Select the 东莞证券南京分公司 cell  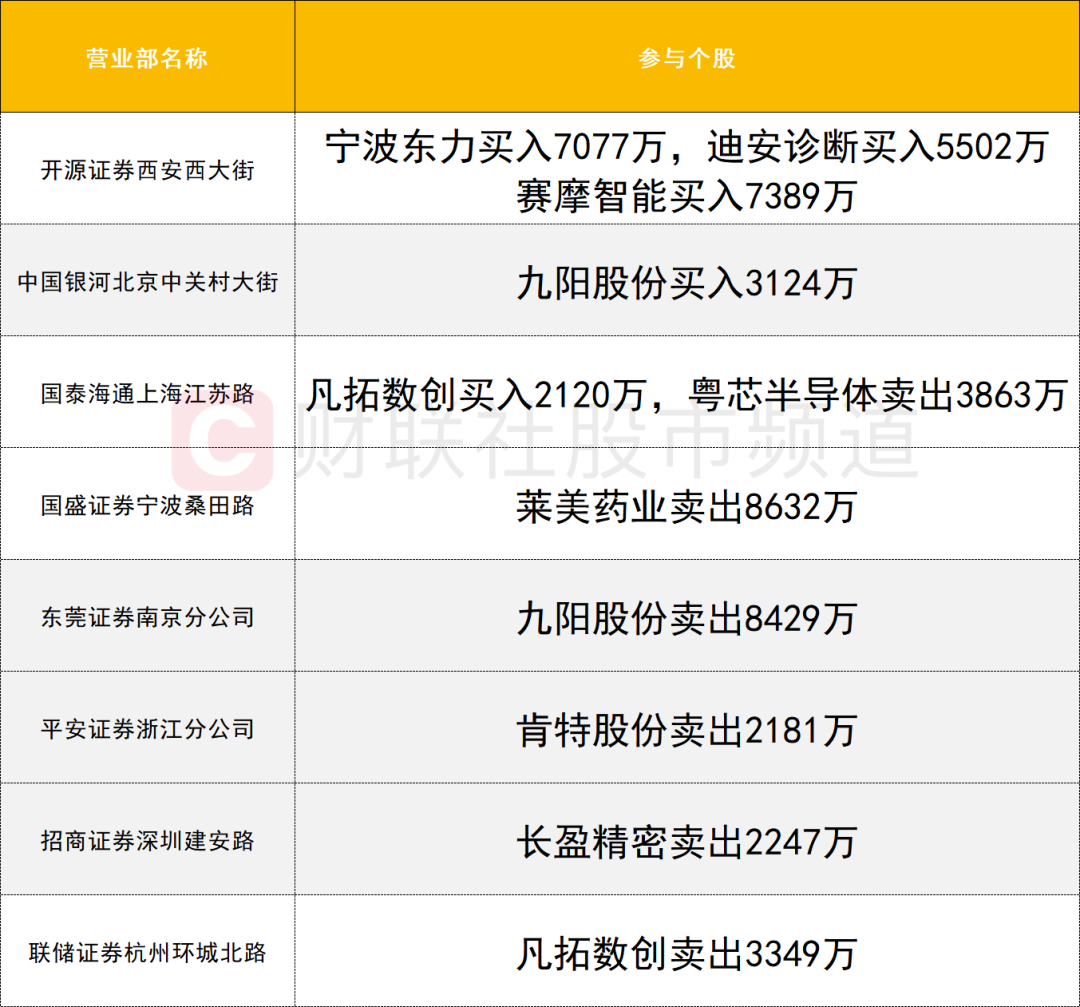[147, 617]
